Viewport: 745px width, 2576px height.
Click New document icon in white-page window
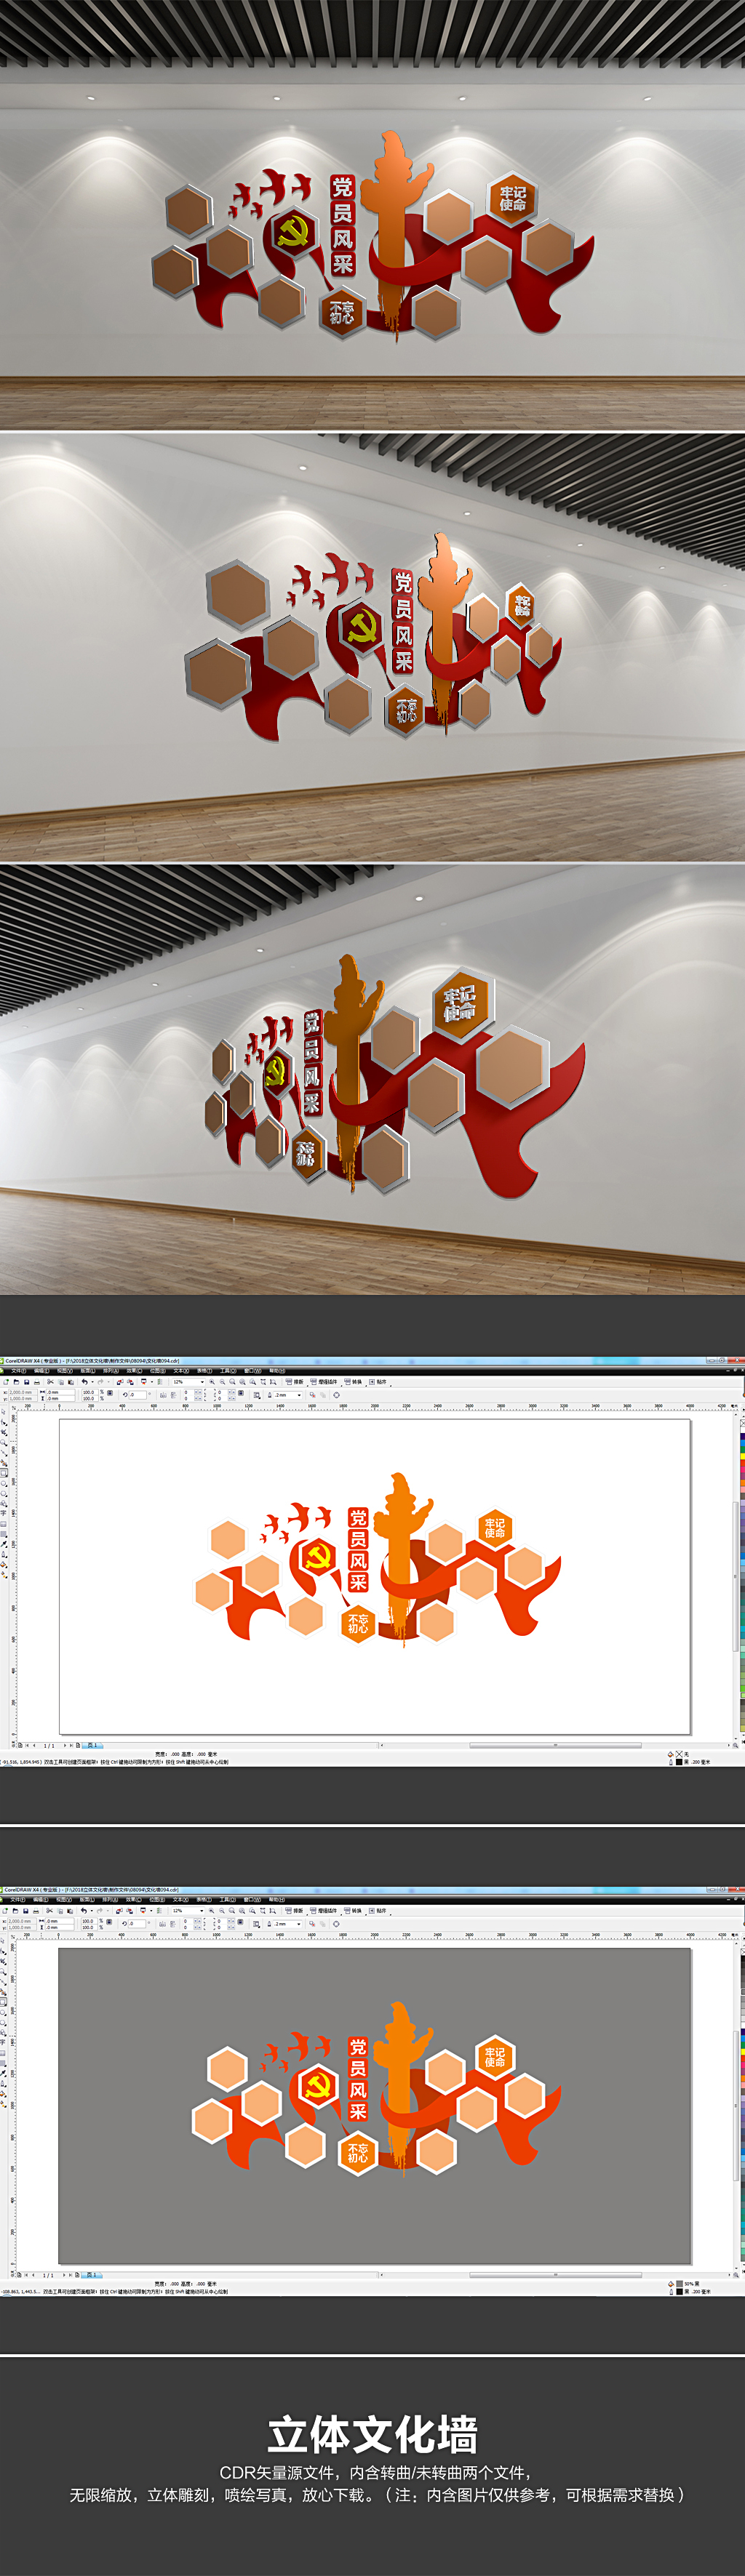click(x=6, y=1381)
